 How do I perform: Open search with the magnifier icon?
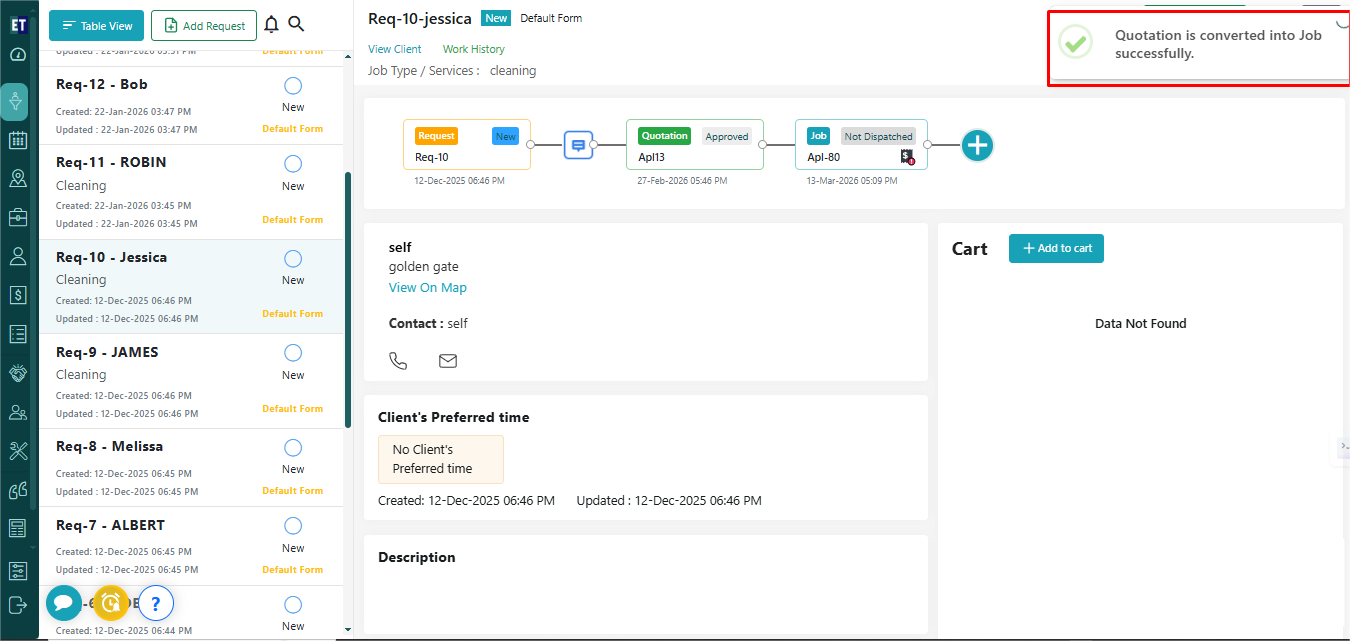pos(296,25)
